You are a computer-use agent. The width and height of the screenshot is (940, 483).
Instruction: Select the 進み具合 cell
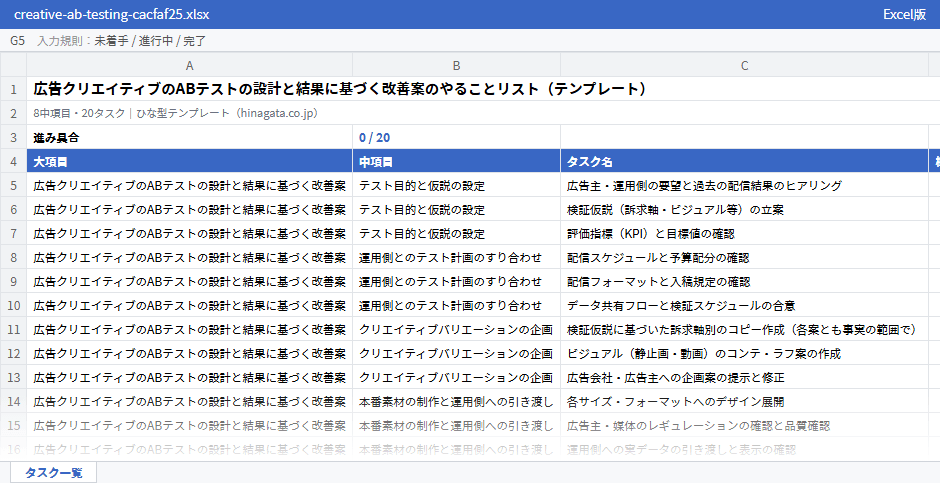(x=189, y=137)
